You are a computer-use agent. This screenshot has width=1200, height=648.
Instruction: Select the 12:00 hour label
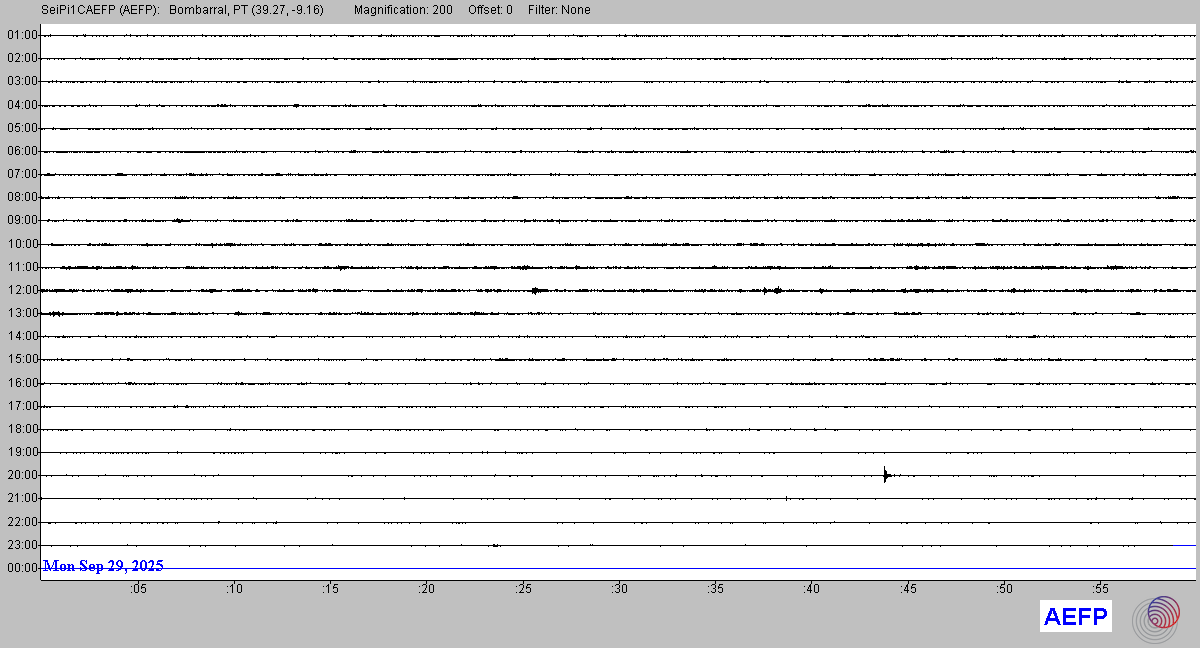click(22, 290)
